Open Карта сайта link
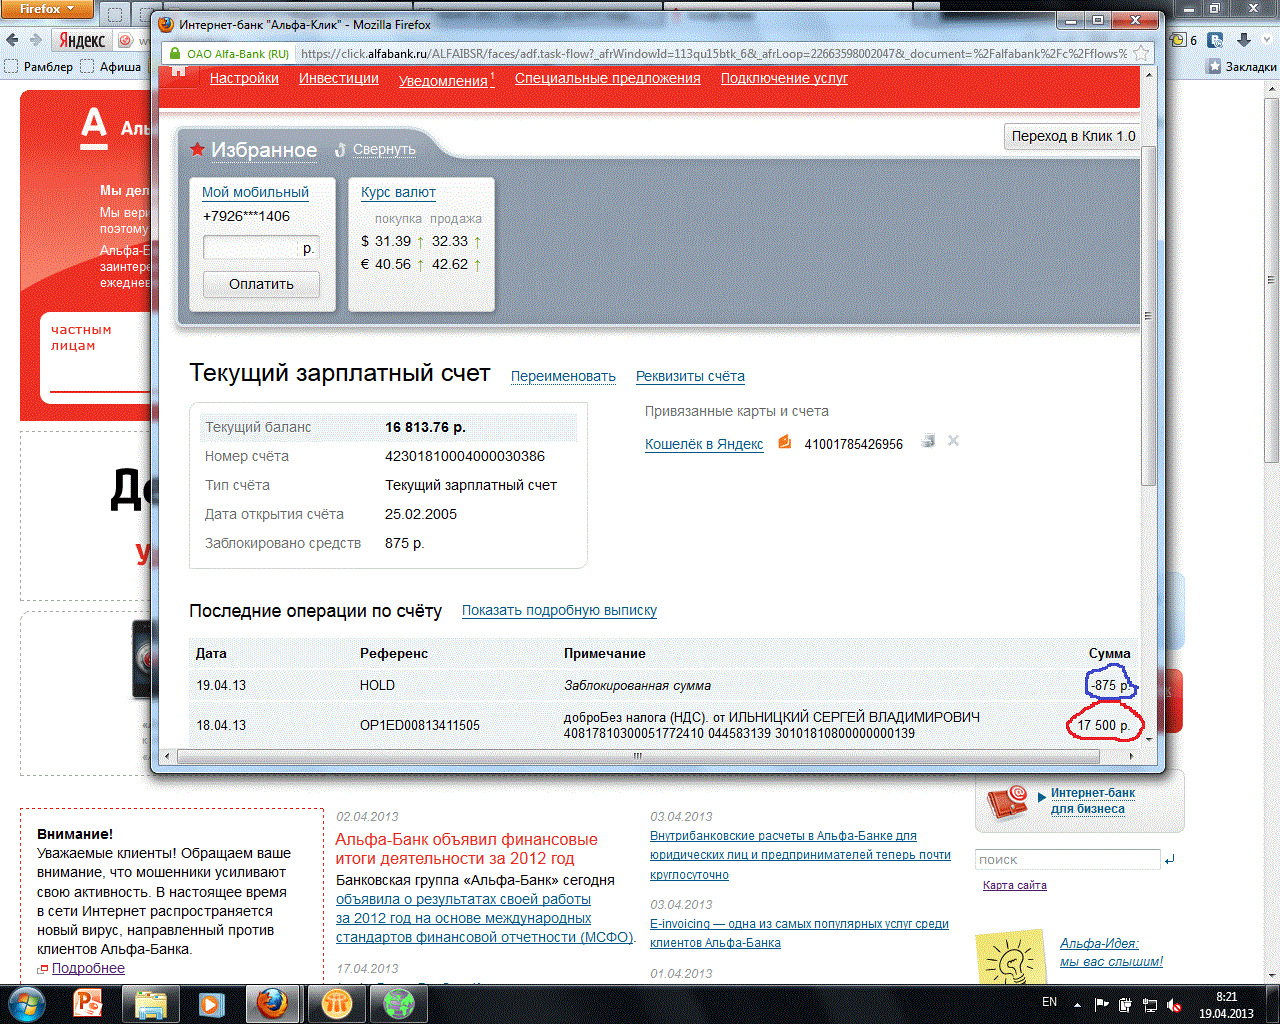Screen dimensions: 1280x1024 coord(1014,885)
